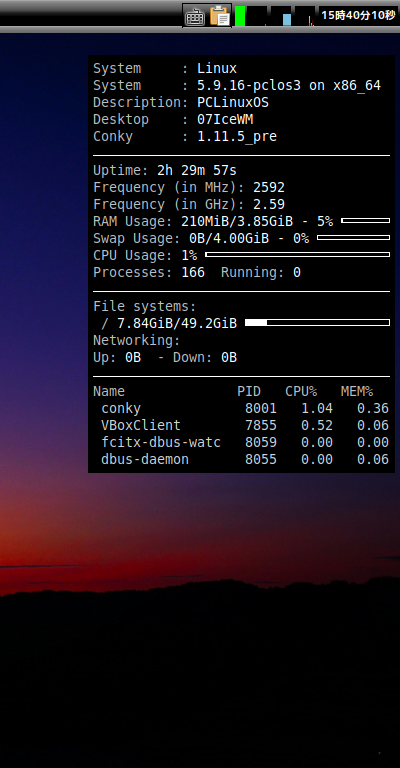This screenshot has height=768, width=400.
Task: Click PID 8001 in the process list
Action: [261, 408]
